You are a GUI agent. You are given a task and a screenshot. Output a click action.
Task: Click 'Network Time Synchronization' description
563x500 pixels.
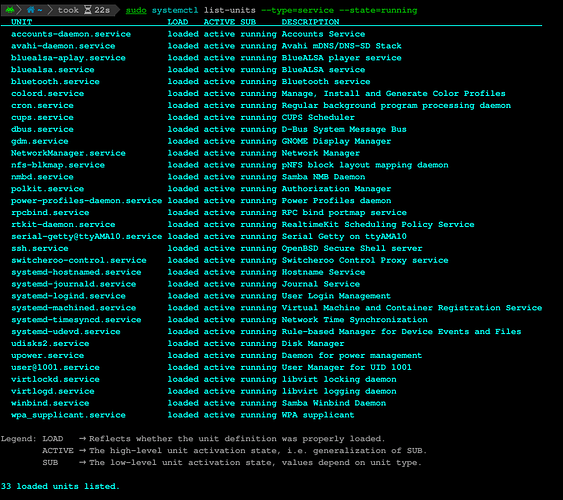point(354,319)
